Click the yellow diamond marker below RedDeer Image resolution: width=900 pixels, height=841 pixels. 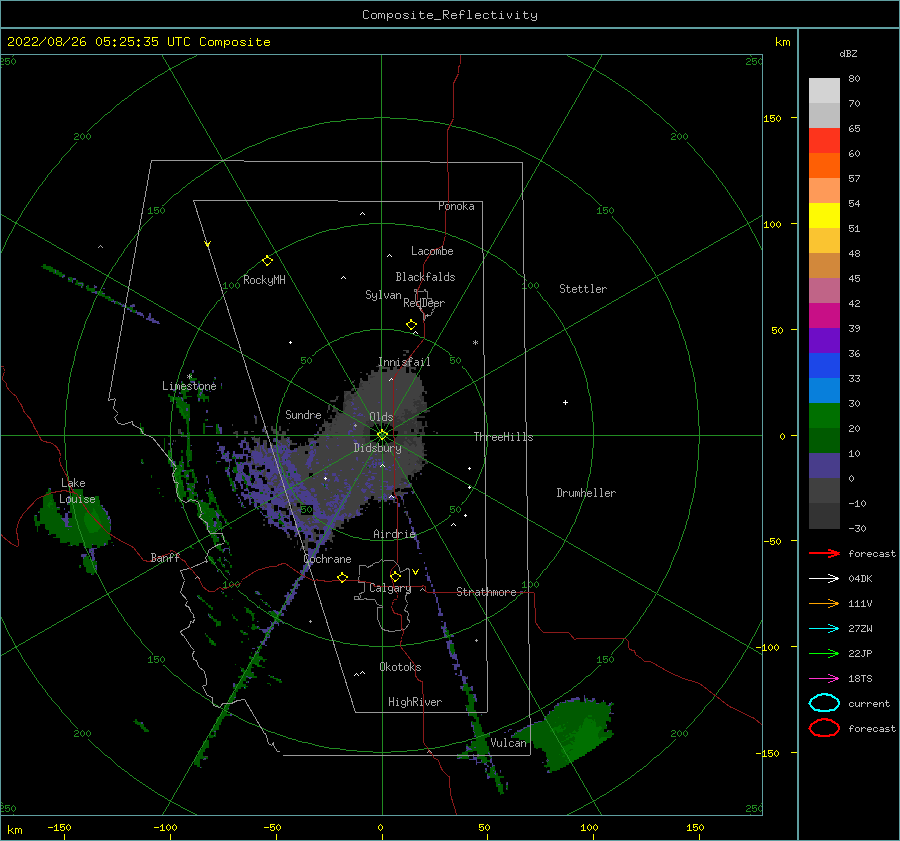412,325
